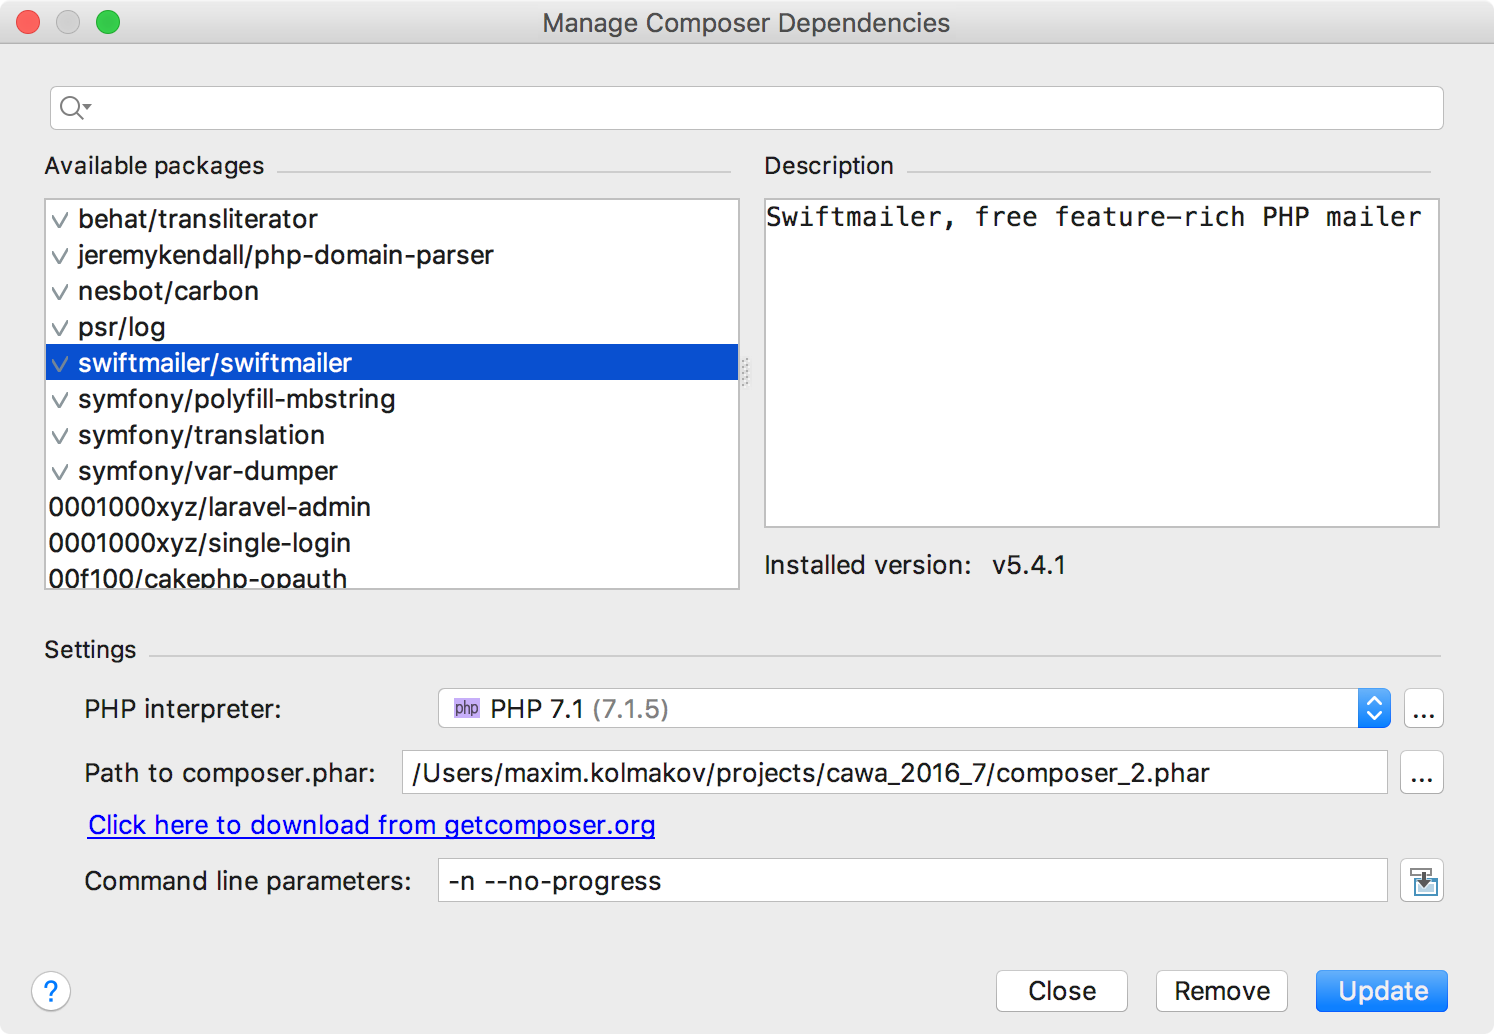1494x1034 pixels.
Task: Click the PHP icon in interpreter field
Action: pyautogui.click(x=466, y=708)
